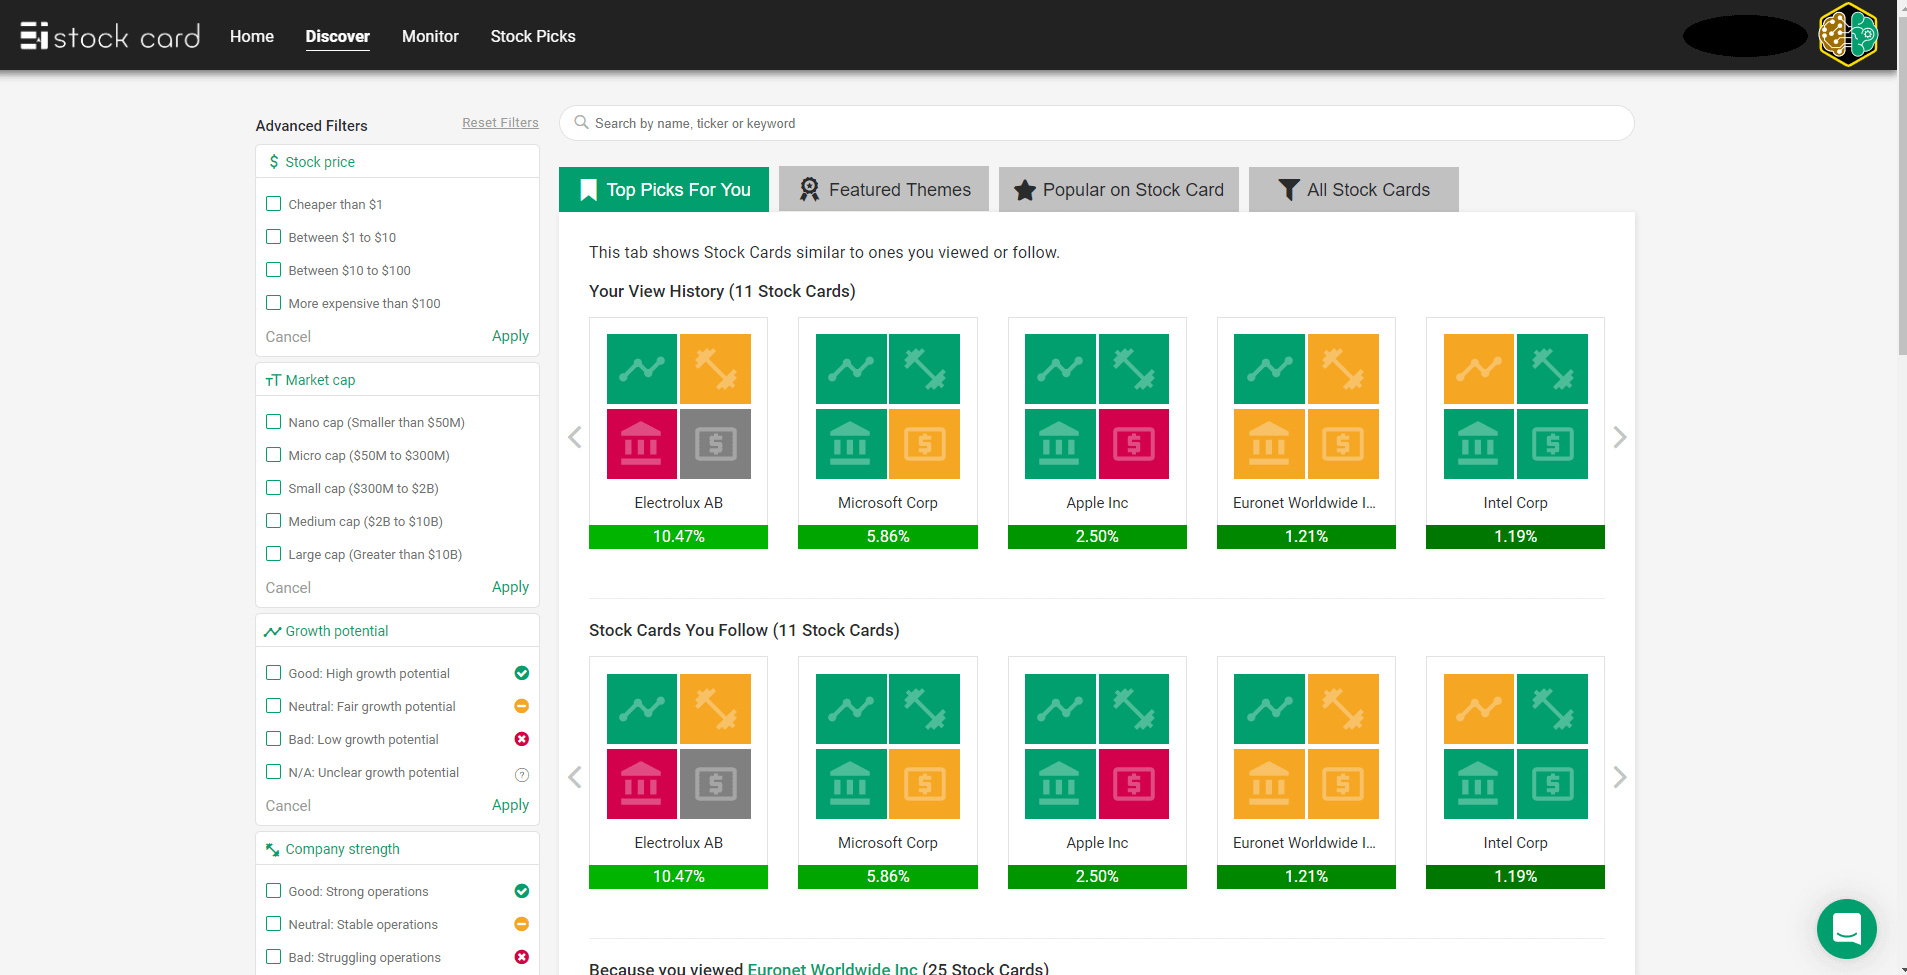
Task: Click the orange icon for Stable operations
Action: coord(521,924)
